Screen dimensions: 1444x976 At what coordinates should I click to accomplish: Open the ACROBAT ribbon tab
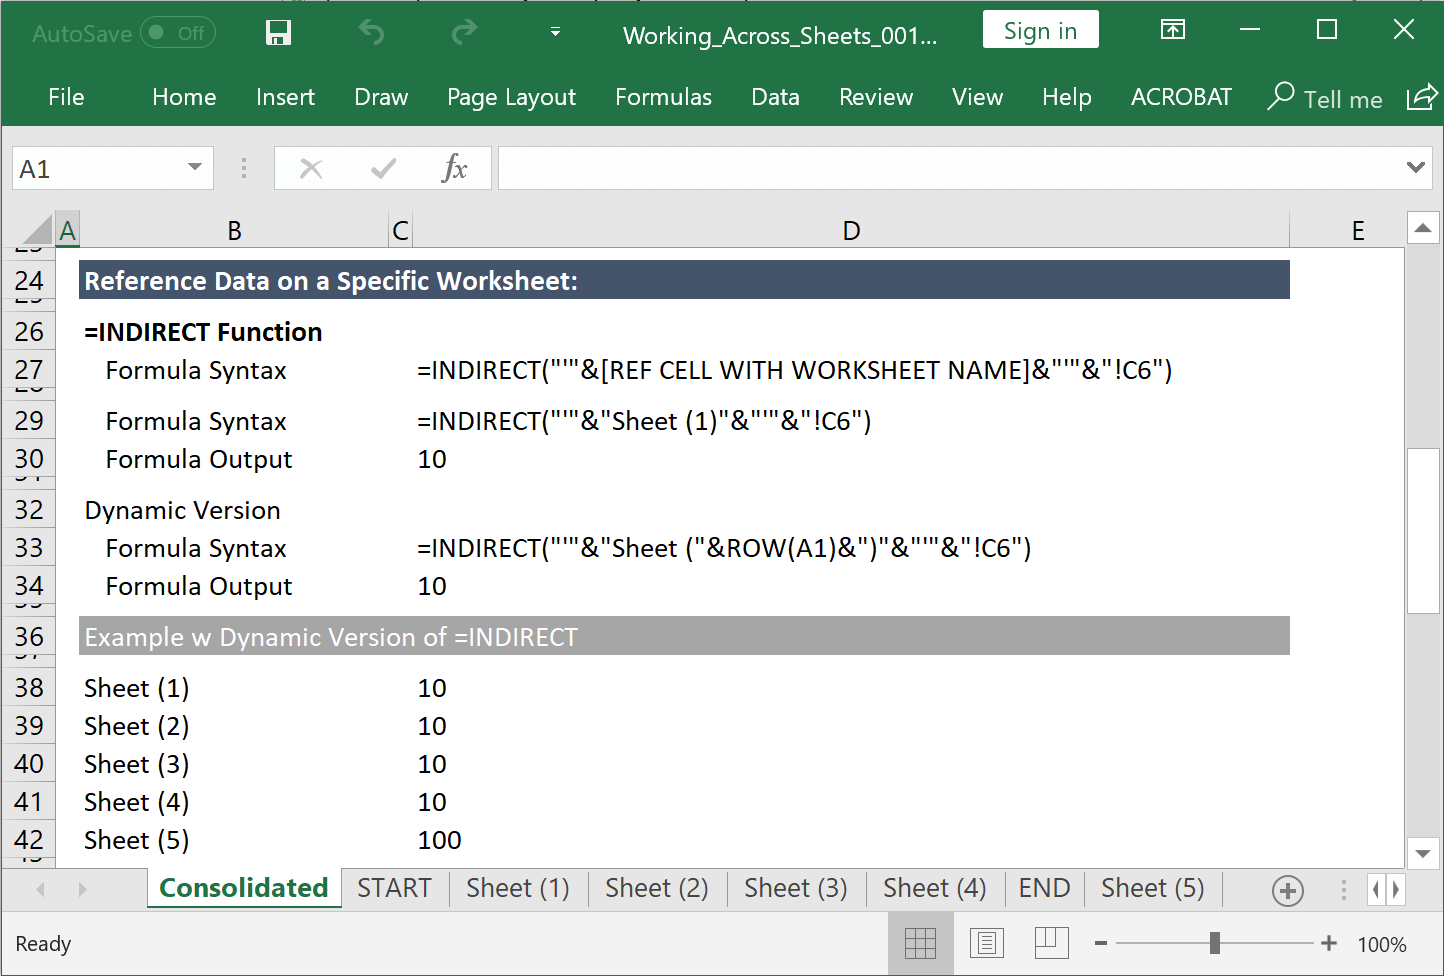(1181, 97)
